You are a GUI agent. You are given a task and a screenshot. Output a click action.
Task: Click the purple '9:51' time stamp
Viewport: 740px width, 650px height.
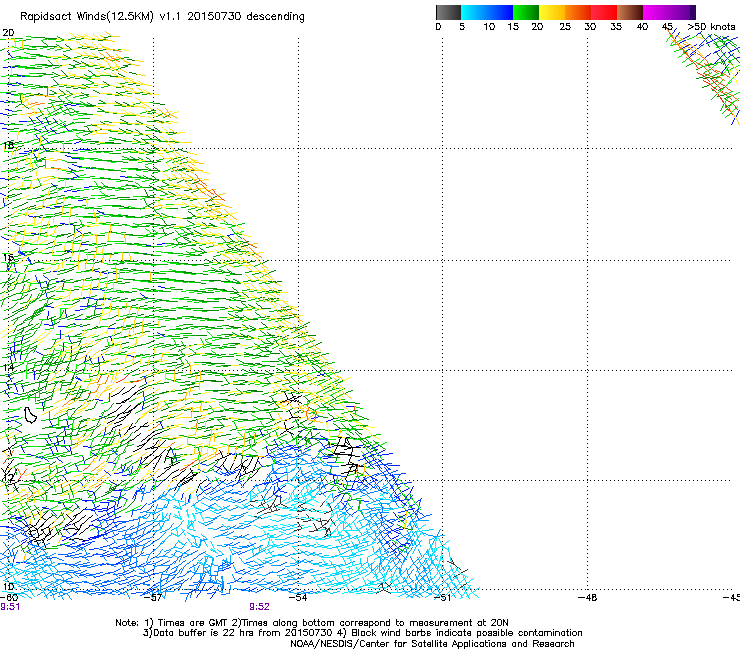click(10, 607)
